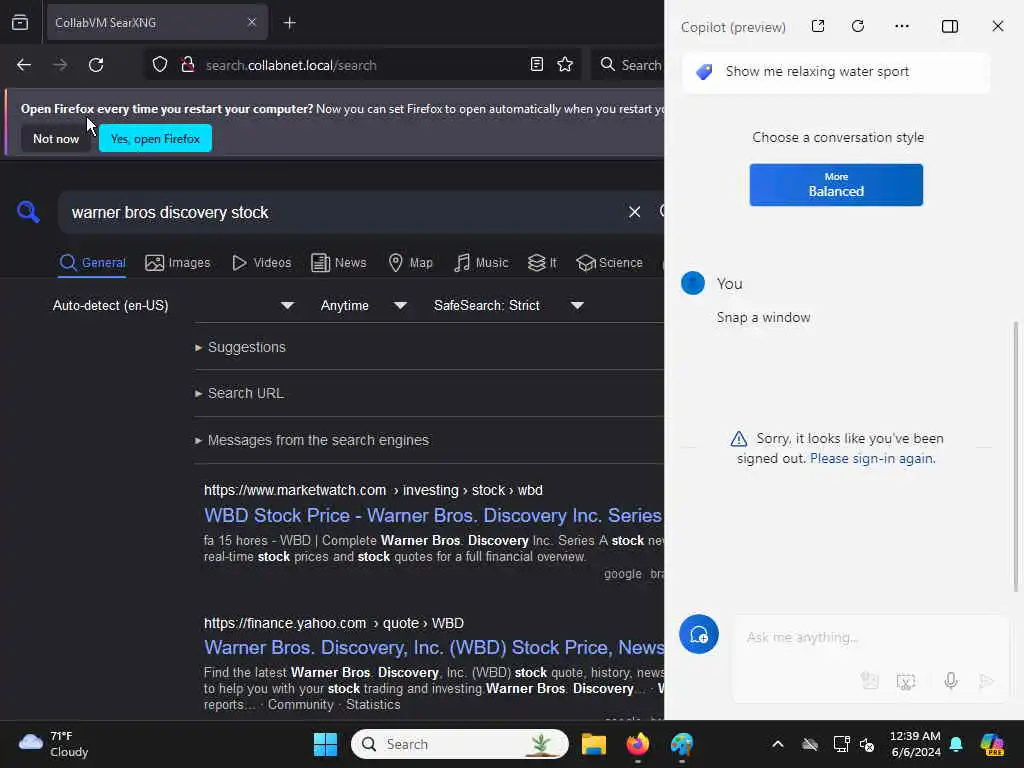Viewport: 1024px width, 768px height.
Task: Refresh the Copilot pane
Action: pos(858,26)
